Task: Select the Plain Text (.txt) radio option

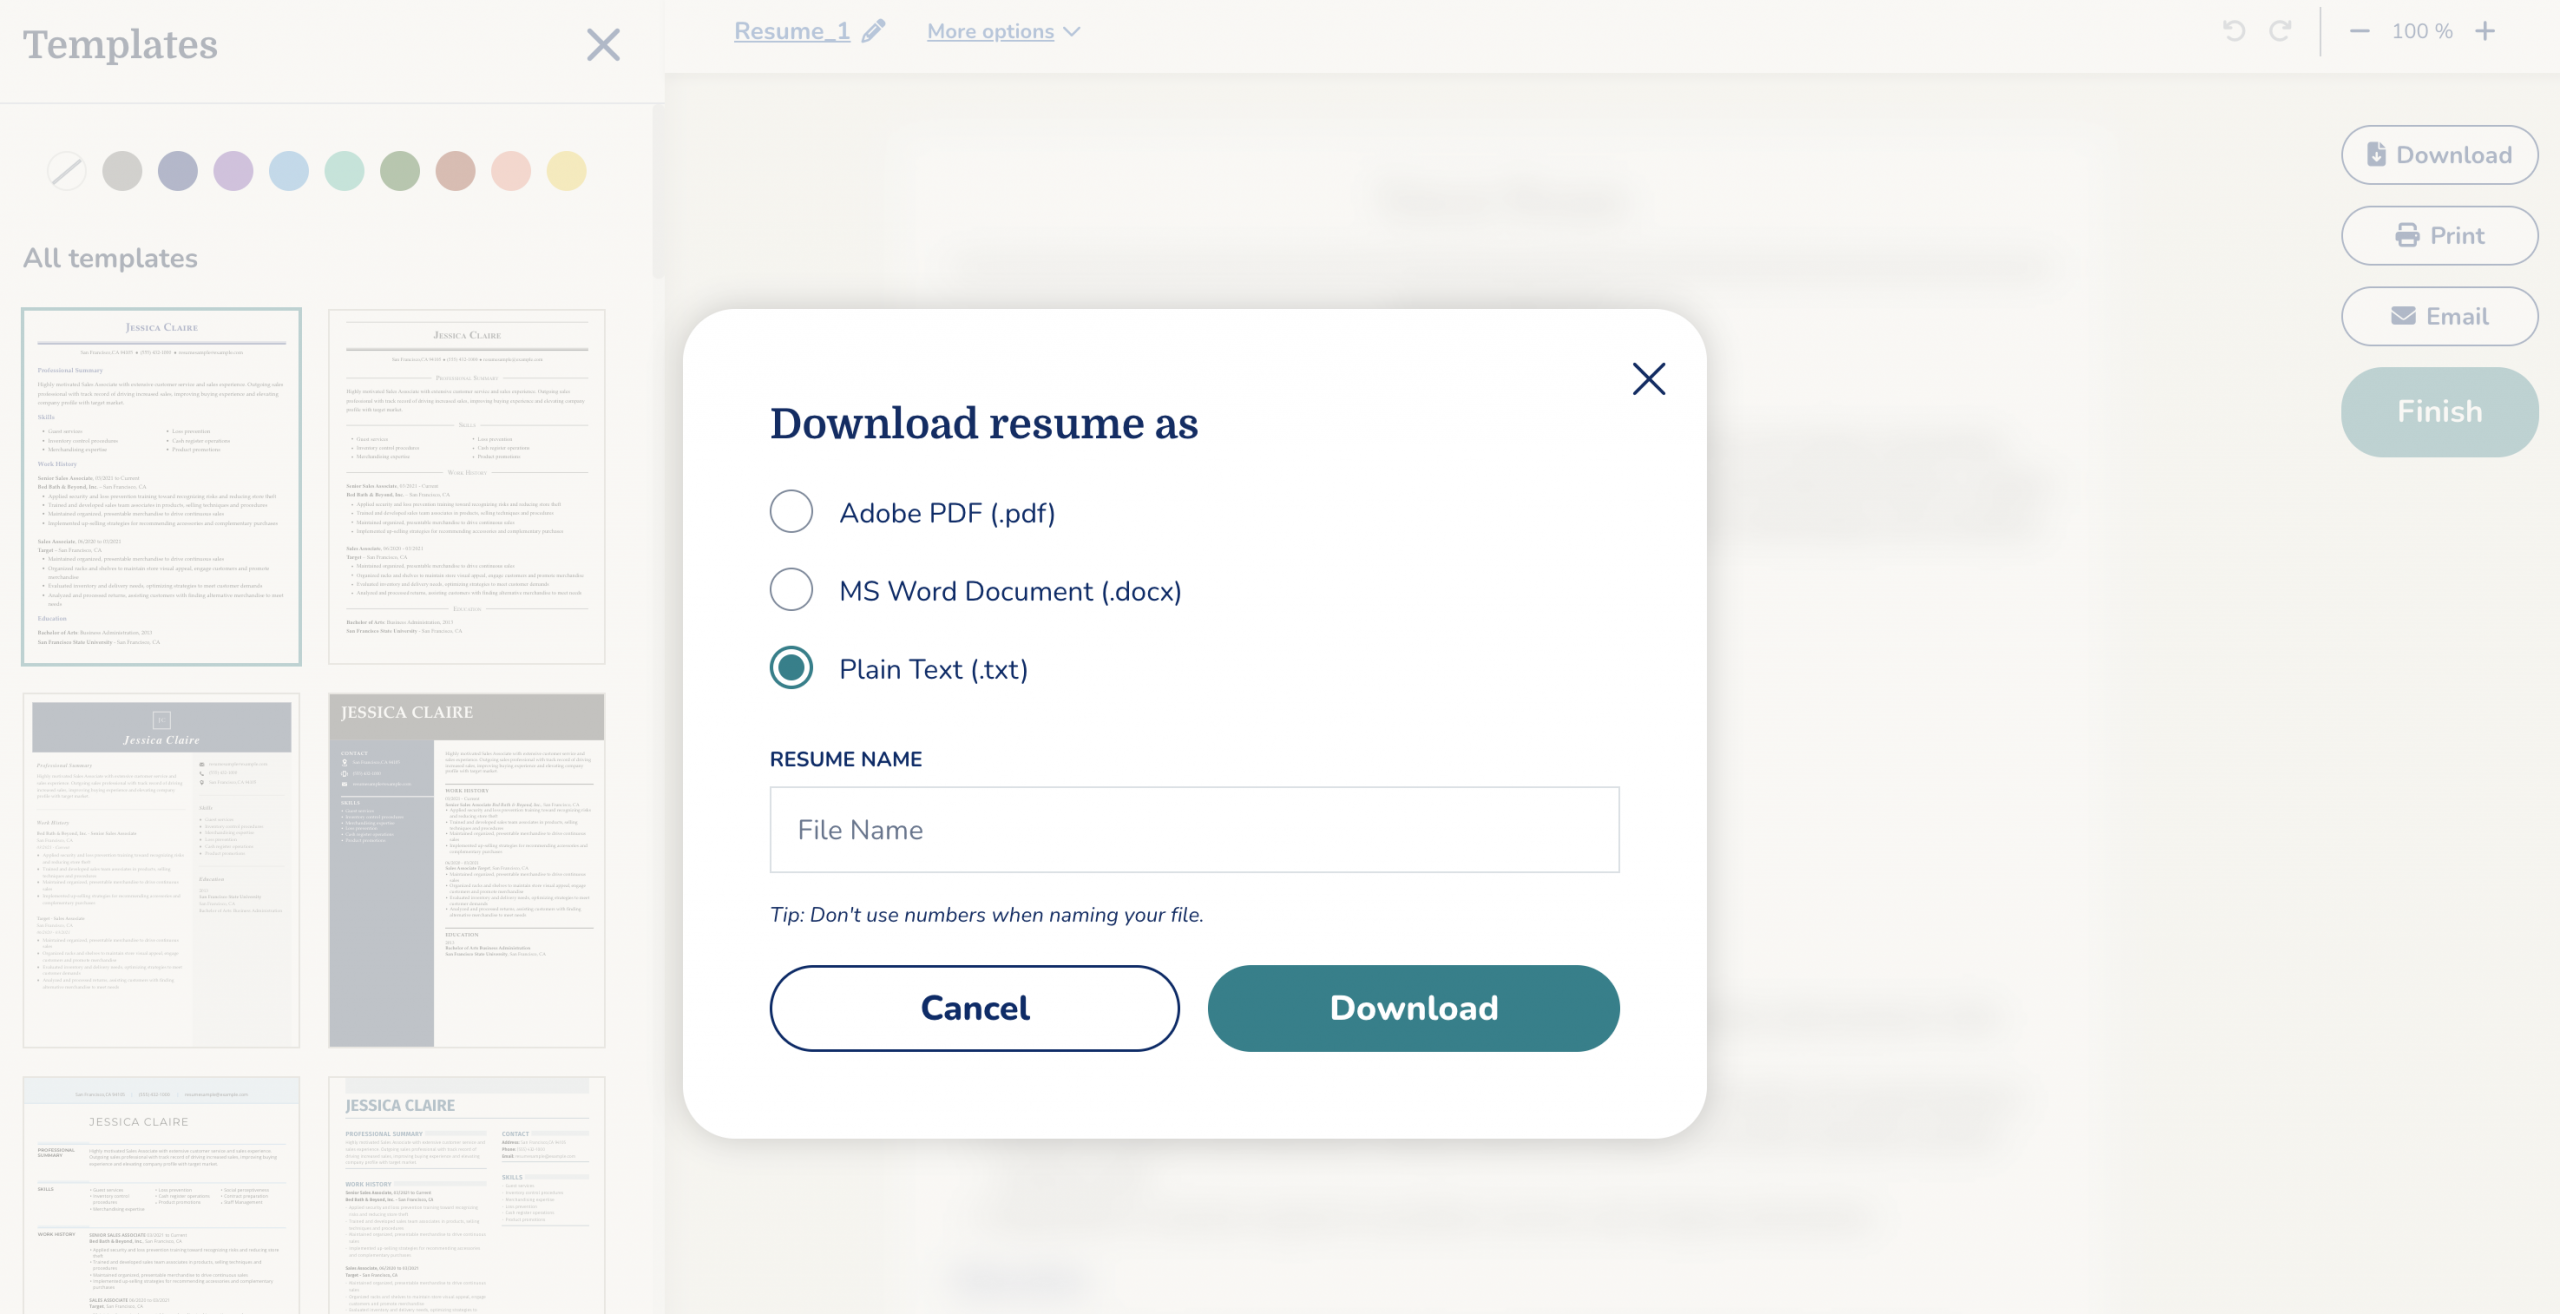Action: (x=791, y=668)
